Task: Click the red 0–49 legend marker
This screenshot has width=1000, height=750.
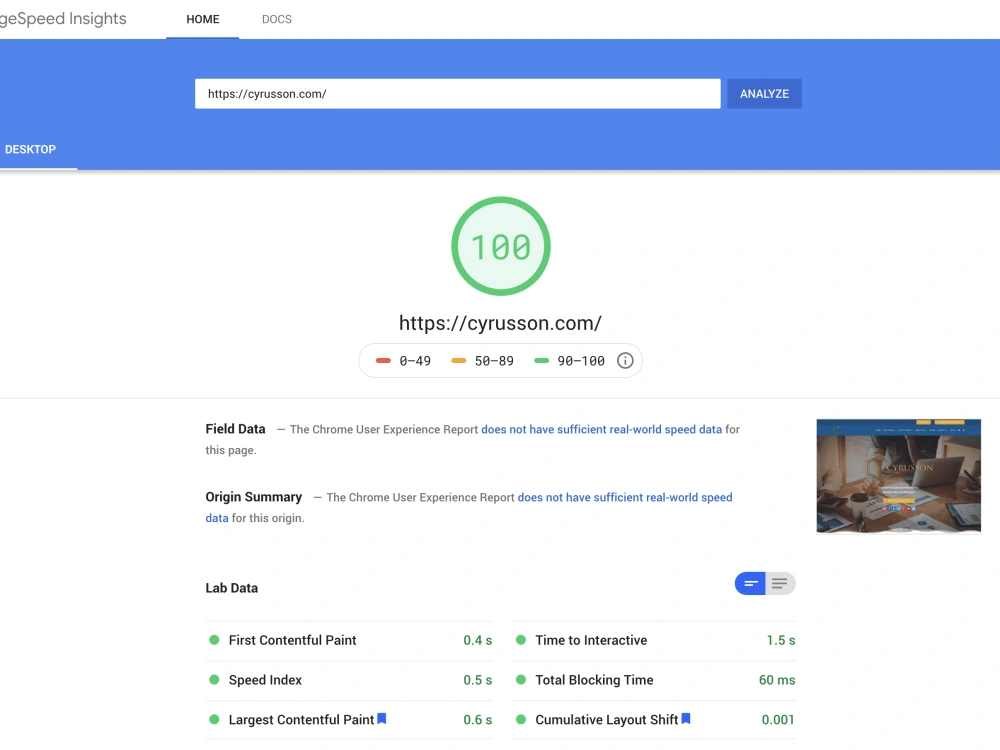Action: pos(383,361)
